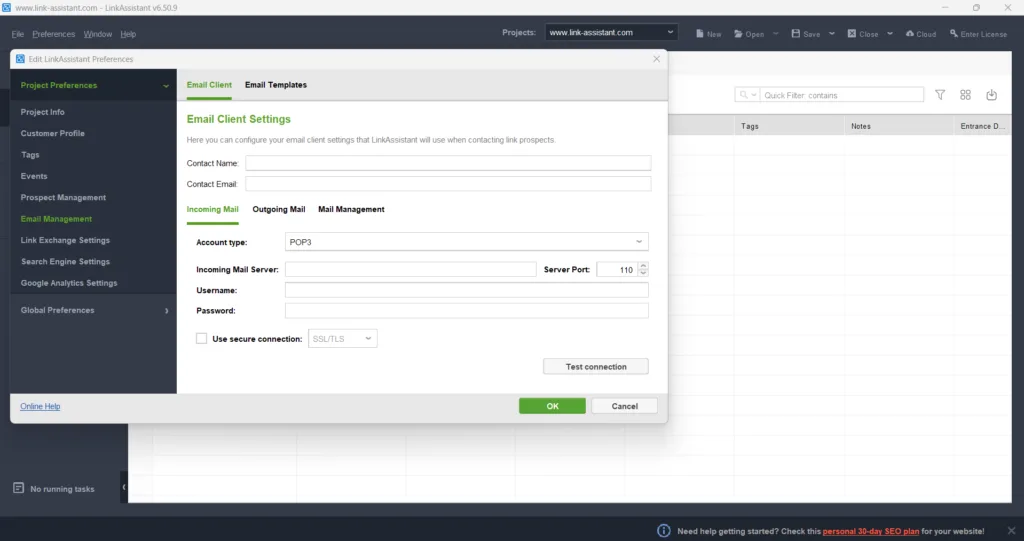Select Tags in preferences sidebar
The height and width of the screenshot is (541, 1024).
[30, 155]
